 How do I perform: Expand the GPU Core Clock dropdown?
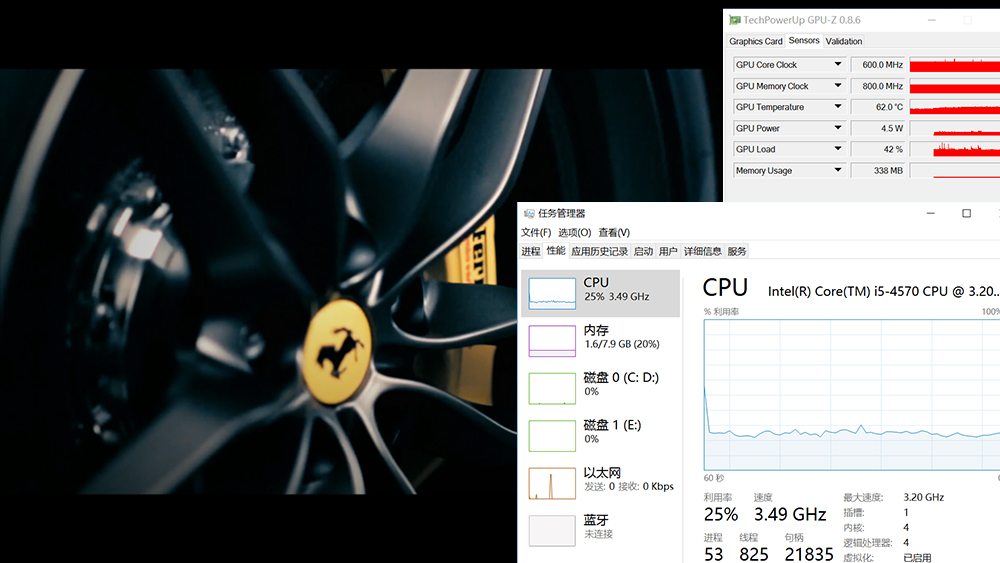[x=838, y=65]
